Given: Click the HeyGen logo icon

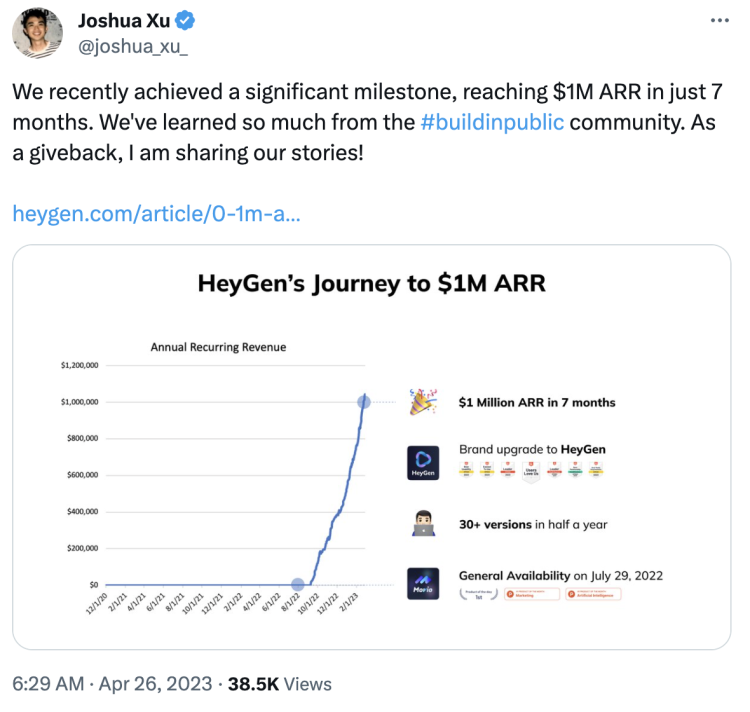Looking at the screenshot, I should (x=423, y=463).
